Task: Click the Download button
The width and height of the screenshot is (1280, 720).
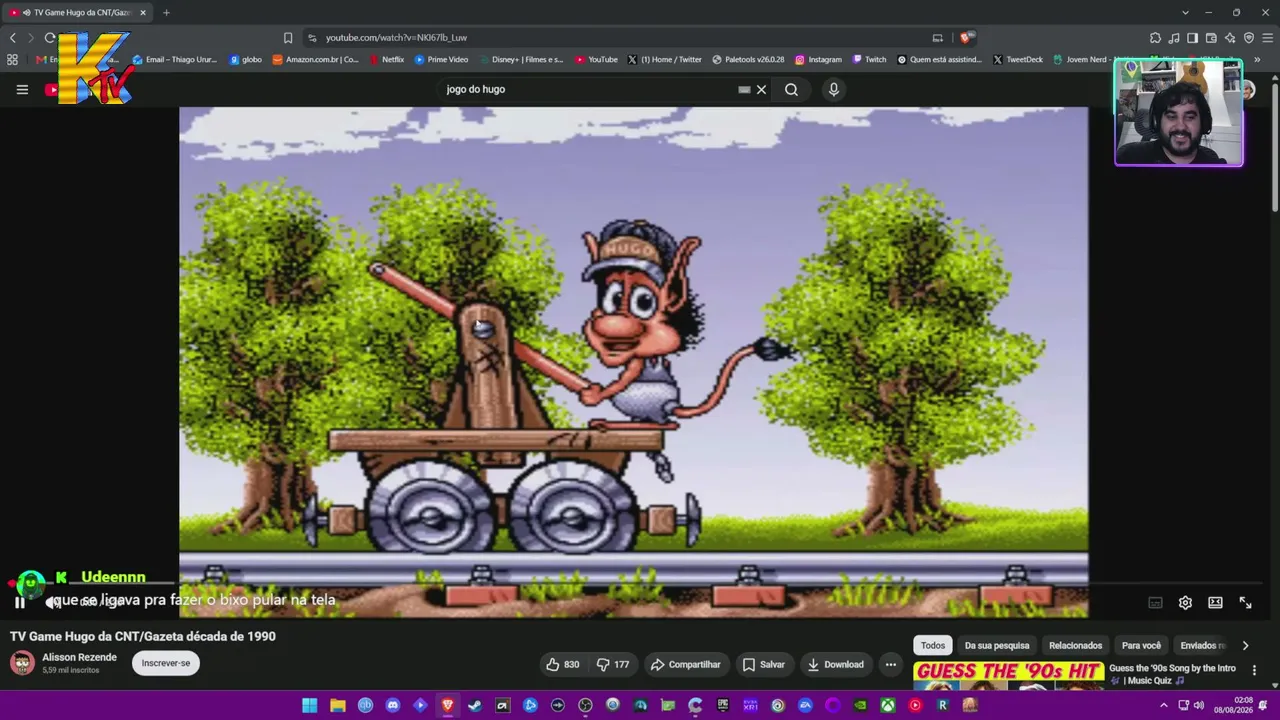Action: click(x=835, y=664)
